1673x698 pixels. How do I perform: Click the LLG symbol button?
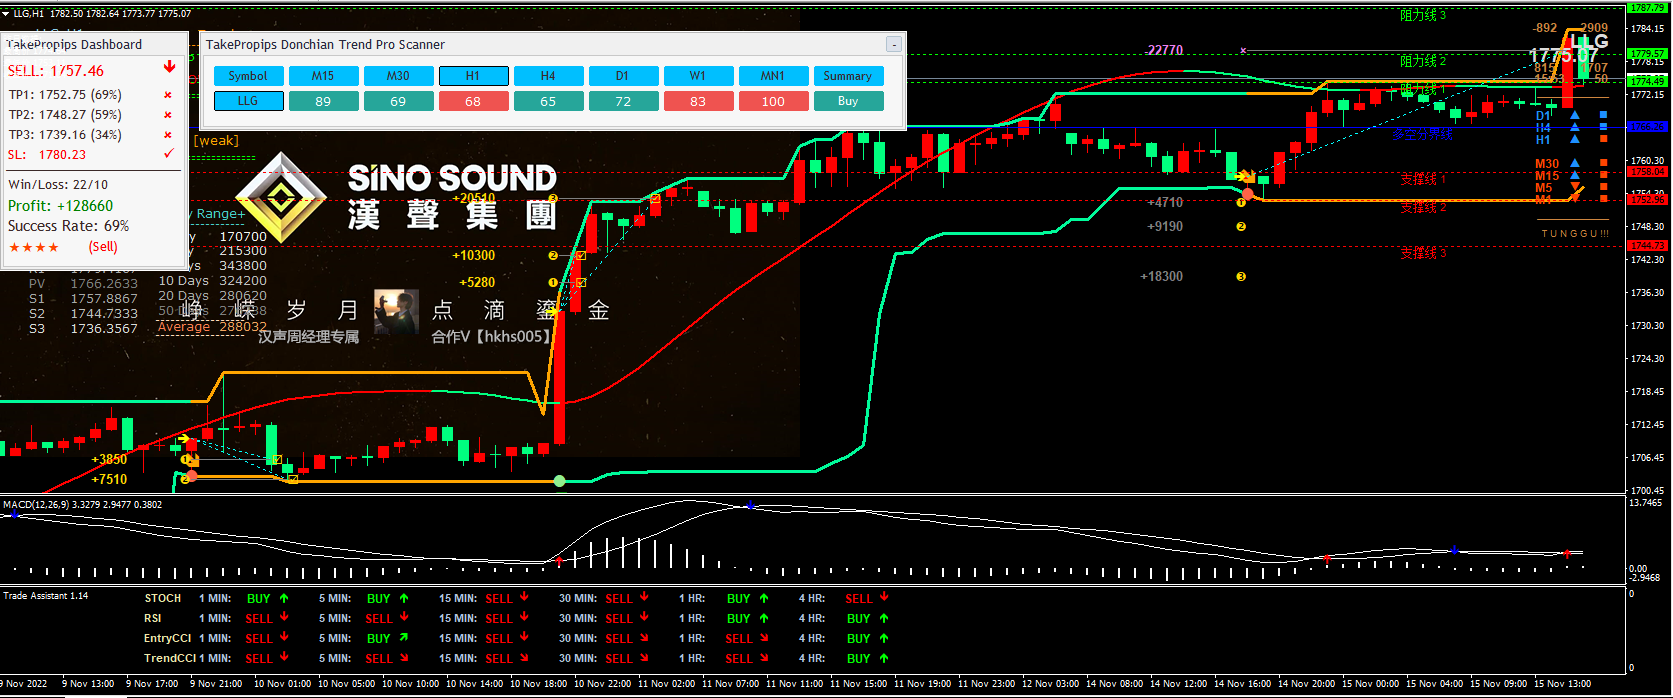(248, 101)
